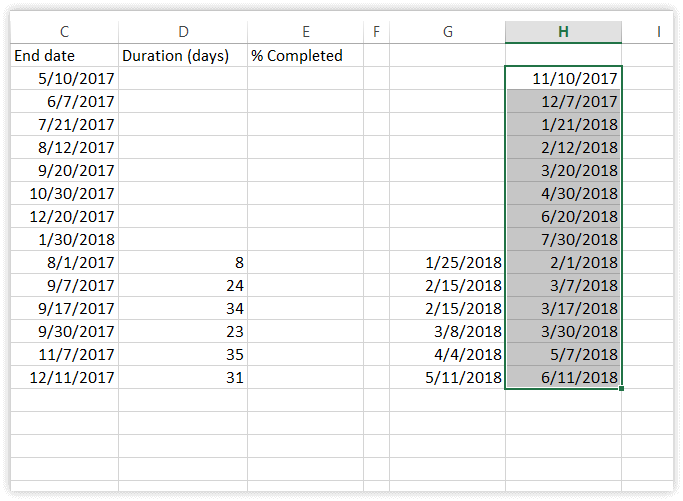Image resolution: width=683 pixels, height=501 pixels.
Task: Select cell containing 9/30/2017
Action: (x=64, y=332)
